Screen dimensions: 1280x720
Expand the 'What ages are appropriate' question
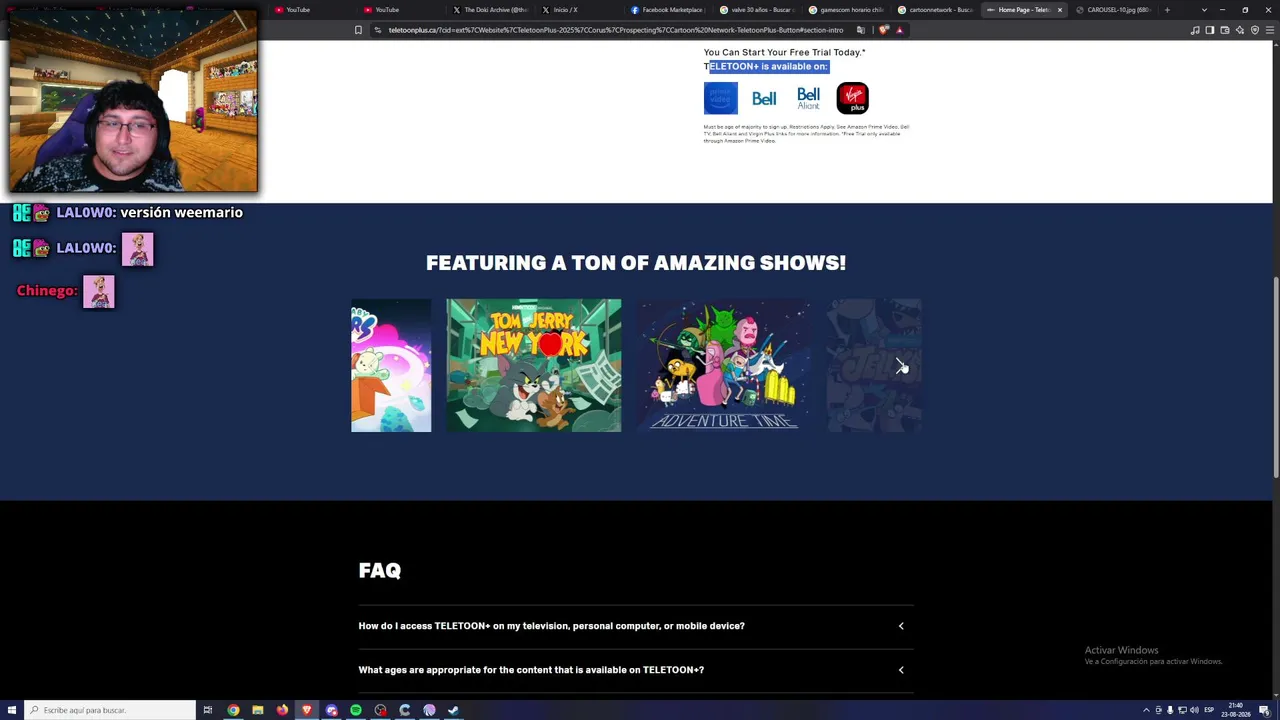[x=636, y=670]
